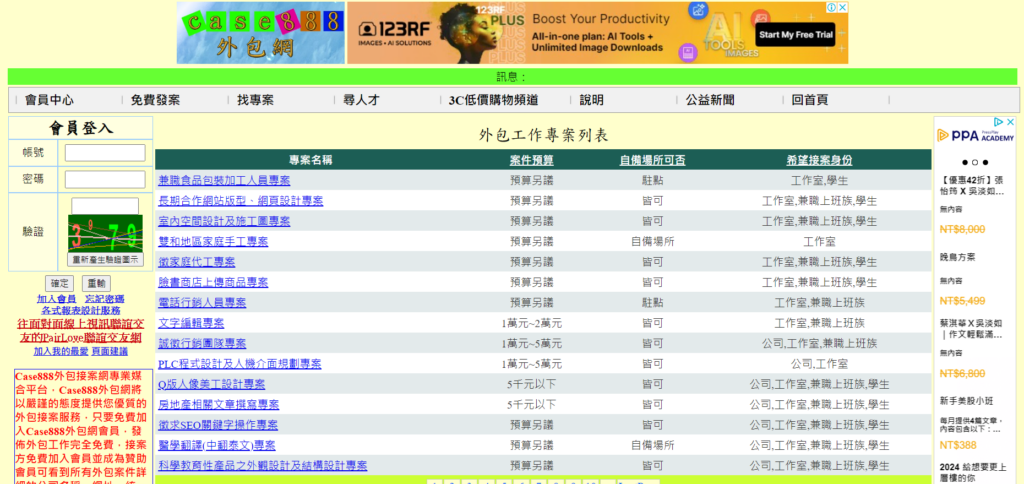Screen dimensions: 1024x484
Task: Close the PPA Academy sidebar ad
Action: point(1010,122)
